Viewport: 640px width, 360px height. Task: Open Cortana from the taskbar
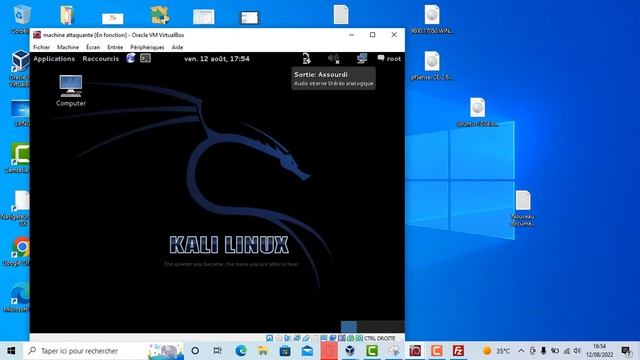(195, 351)
